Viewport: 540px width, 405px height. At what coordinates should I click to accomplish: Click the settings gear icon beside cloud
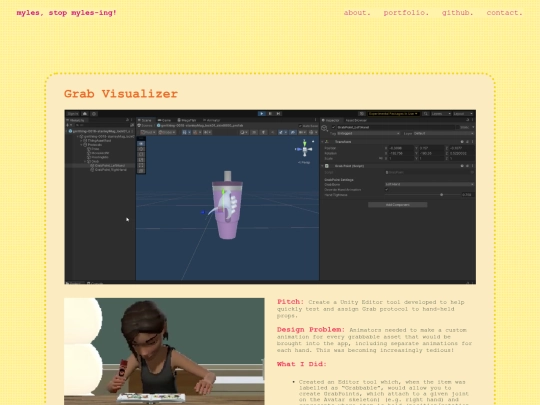pyautogui.click(x=94, y=113)
